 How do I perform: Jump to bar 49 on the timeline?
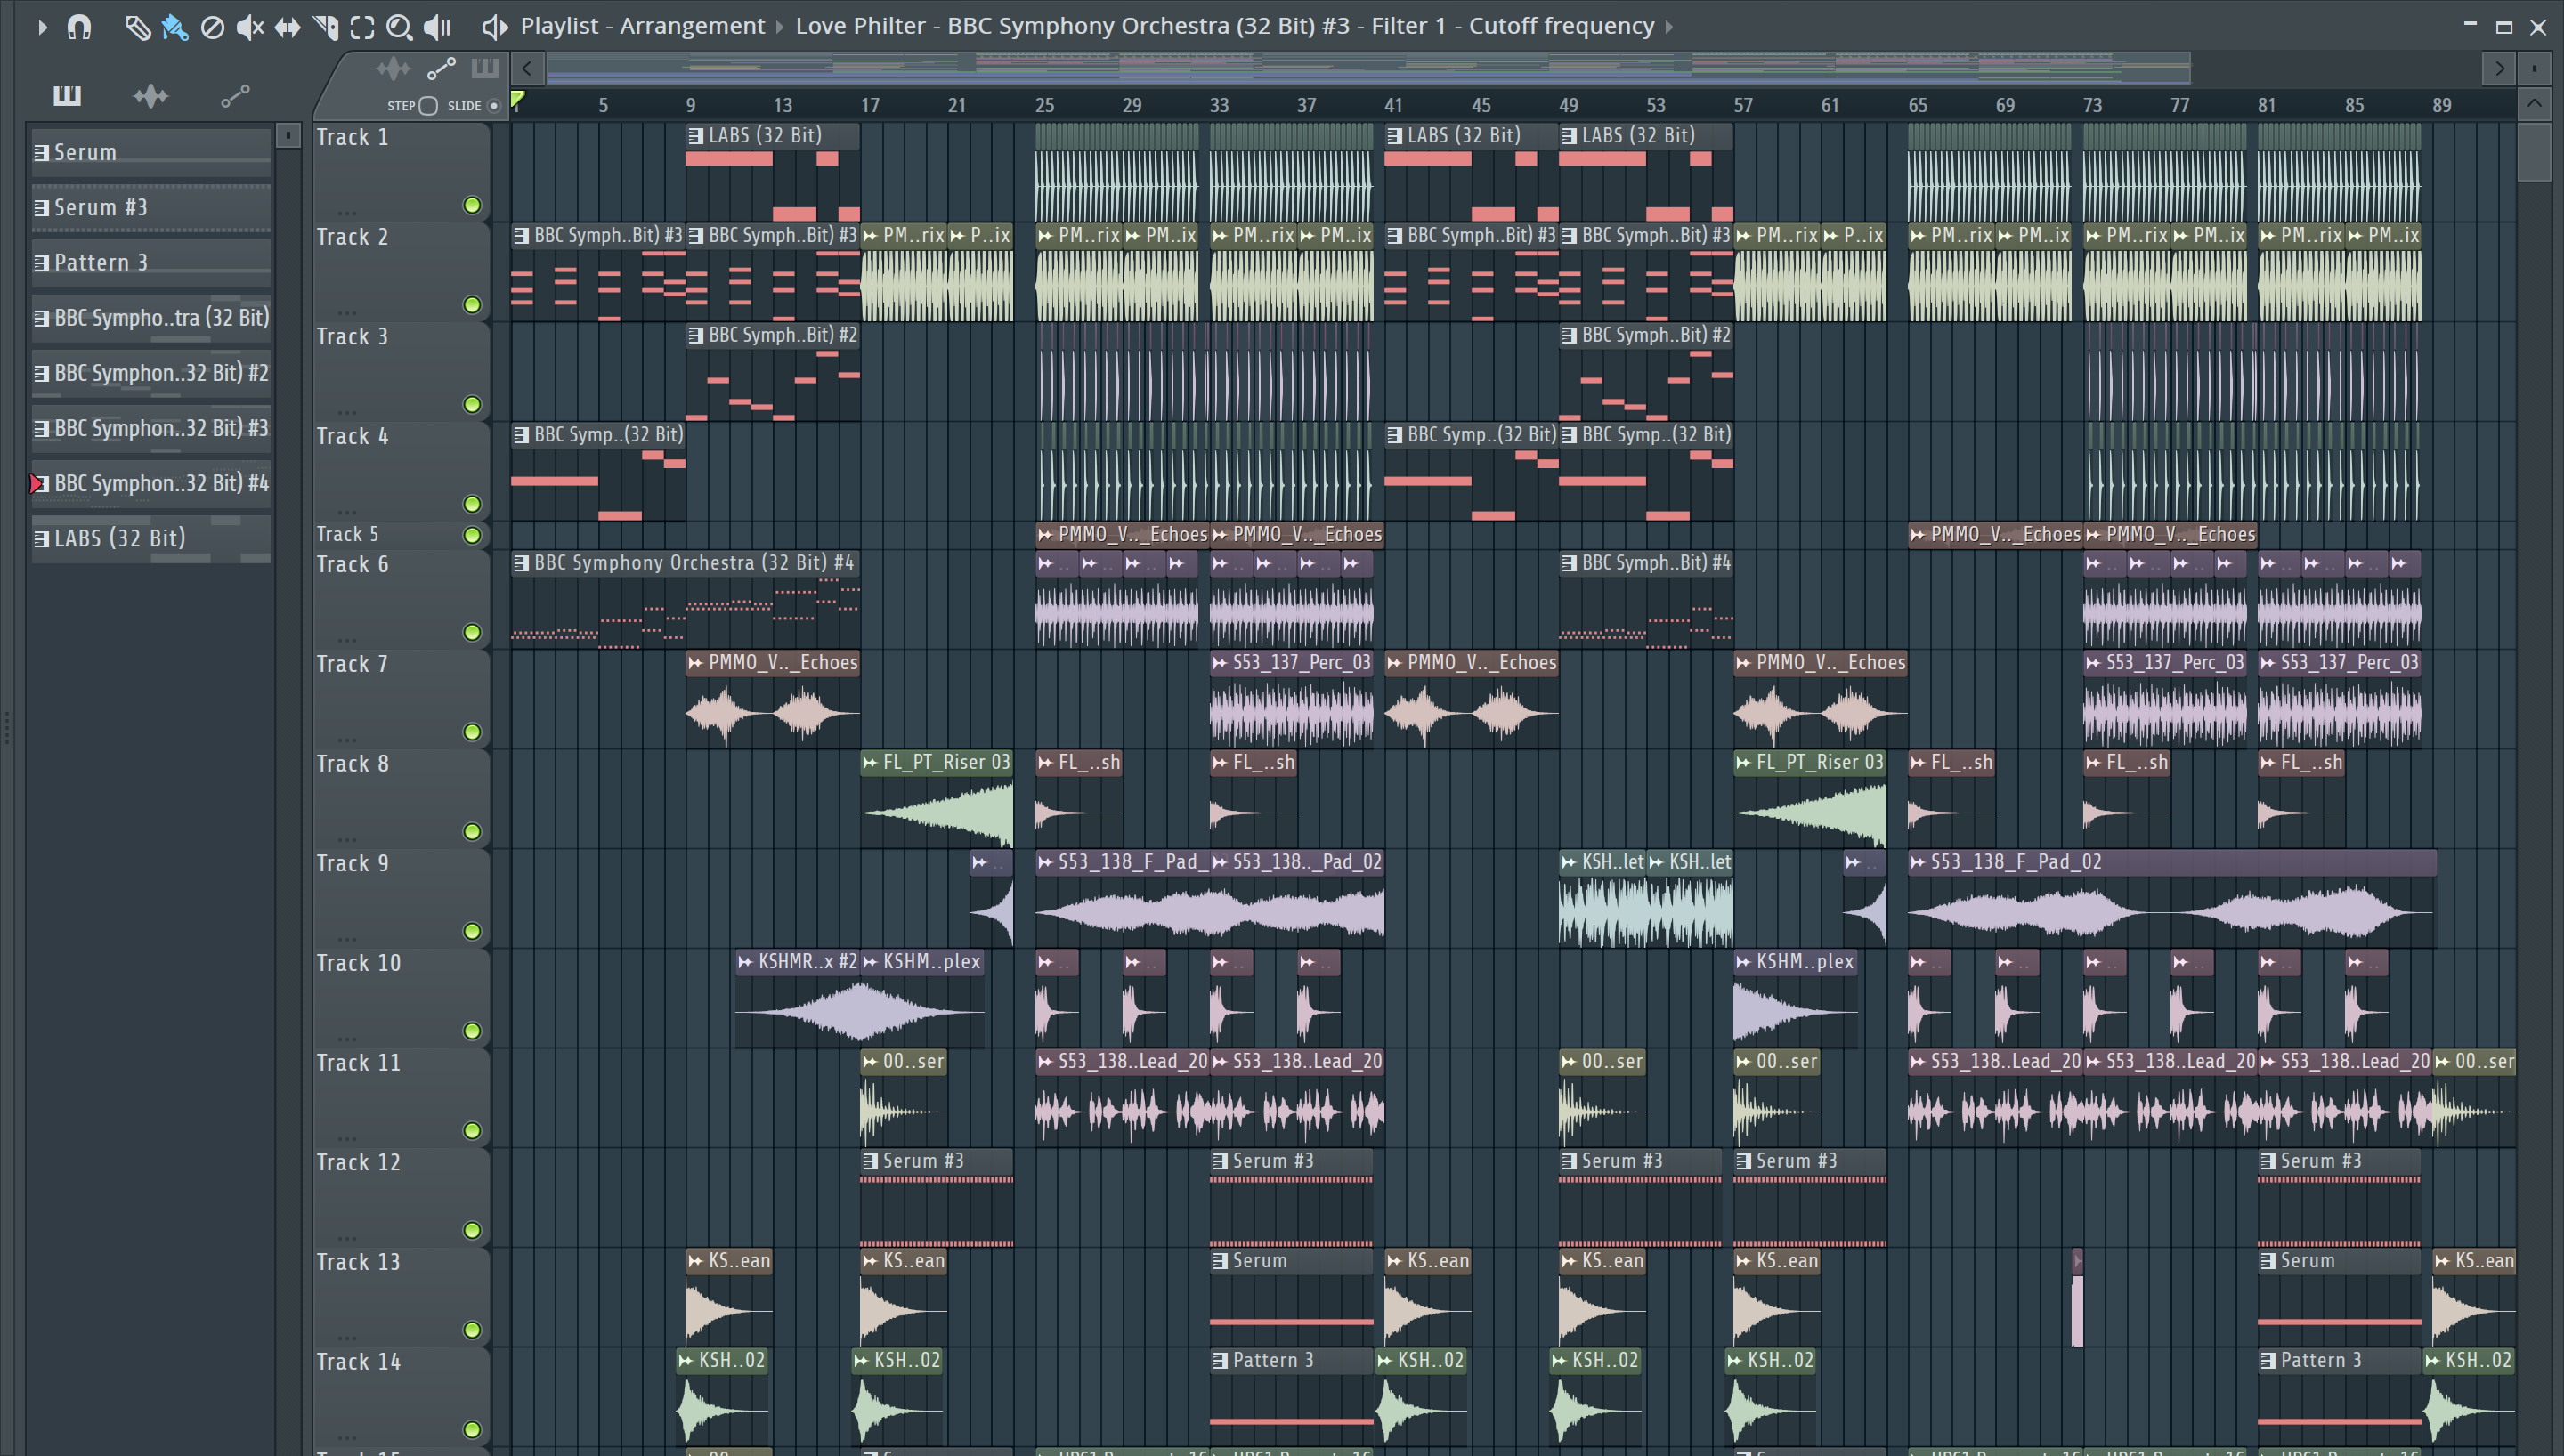1568,105
